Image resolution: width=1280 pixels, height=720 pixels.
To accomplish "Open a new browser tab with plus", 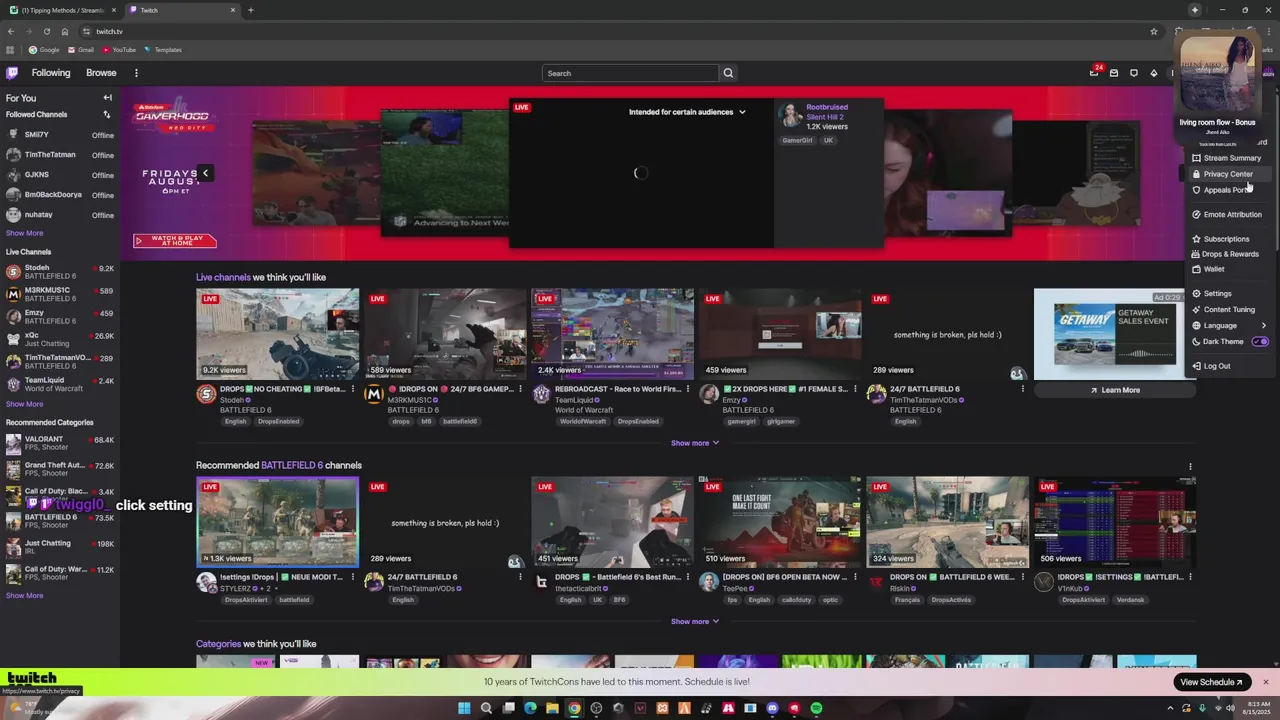I will pos(250,10).
